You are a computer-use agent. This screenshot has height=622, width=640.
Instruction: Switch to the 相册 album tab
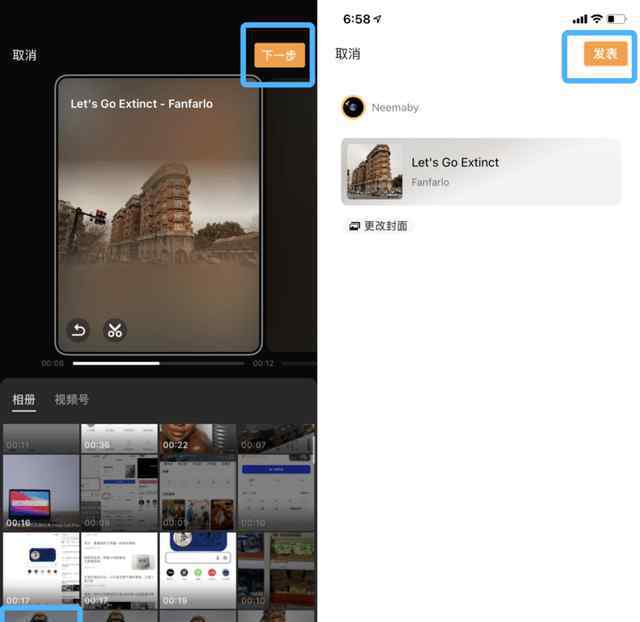click(24, 399)
